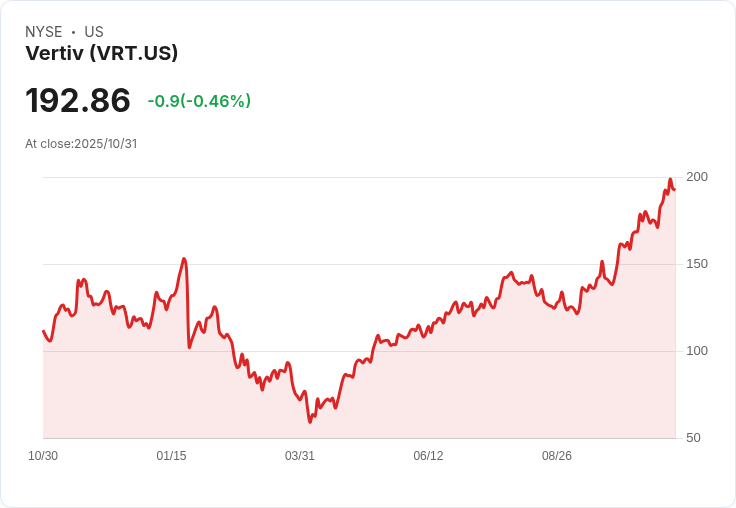Click the green -0.9(-0.46%) change value
The height and width of the screenshot is (508, 736).
click(x=199, y=101)
